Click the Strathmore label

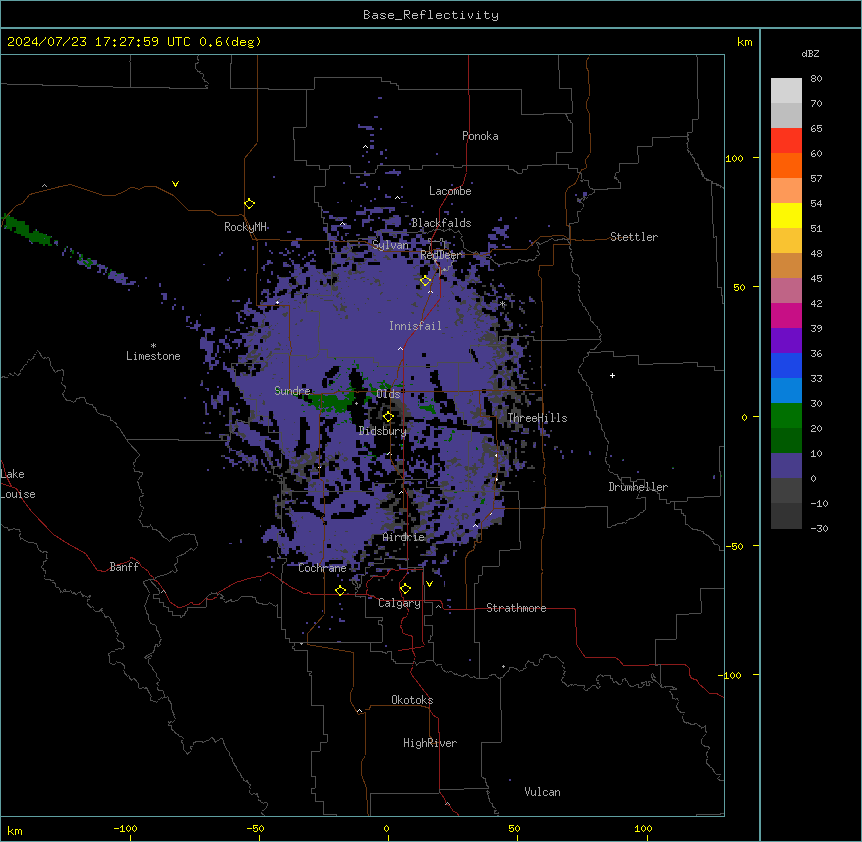(516, 608)
